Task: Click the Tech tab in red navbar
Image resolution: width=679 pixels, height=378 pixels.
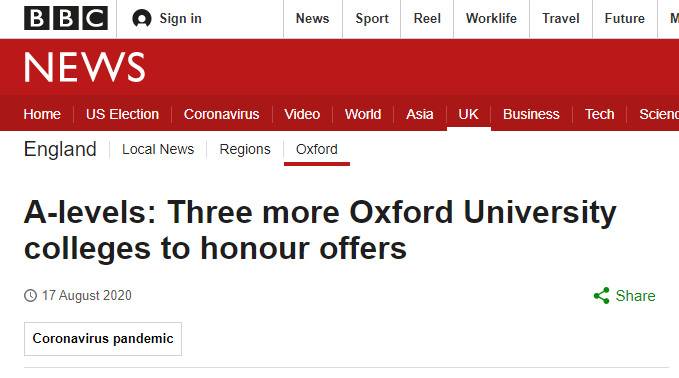Action: click(x=599, y=114)
